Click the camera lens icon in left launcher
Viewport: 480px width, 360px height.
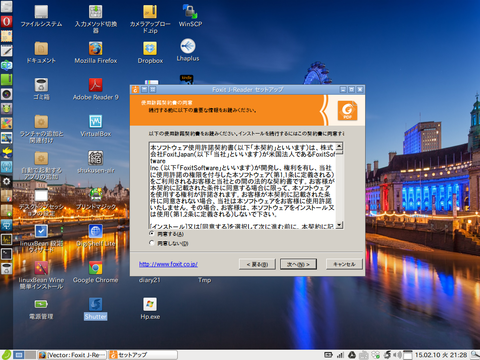(6, 94)
